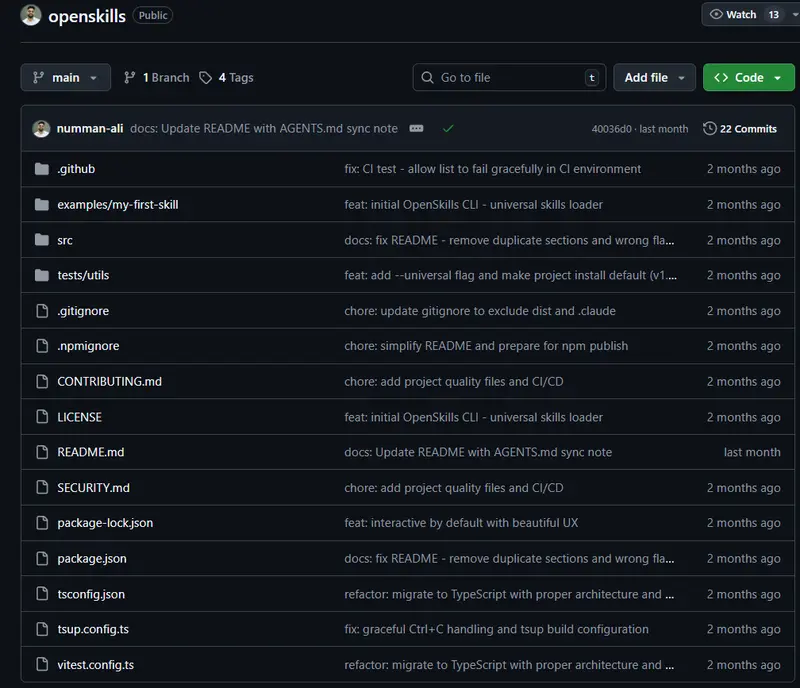Open the Add file dropdown
Viewport: 800px width, 688px height.
[654, 77]
